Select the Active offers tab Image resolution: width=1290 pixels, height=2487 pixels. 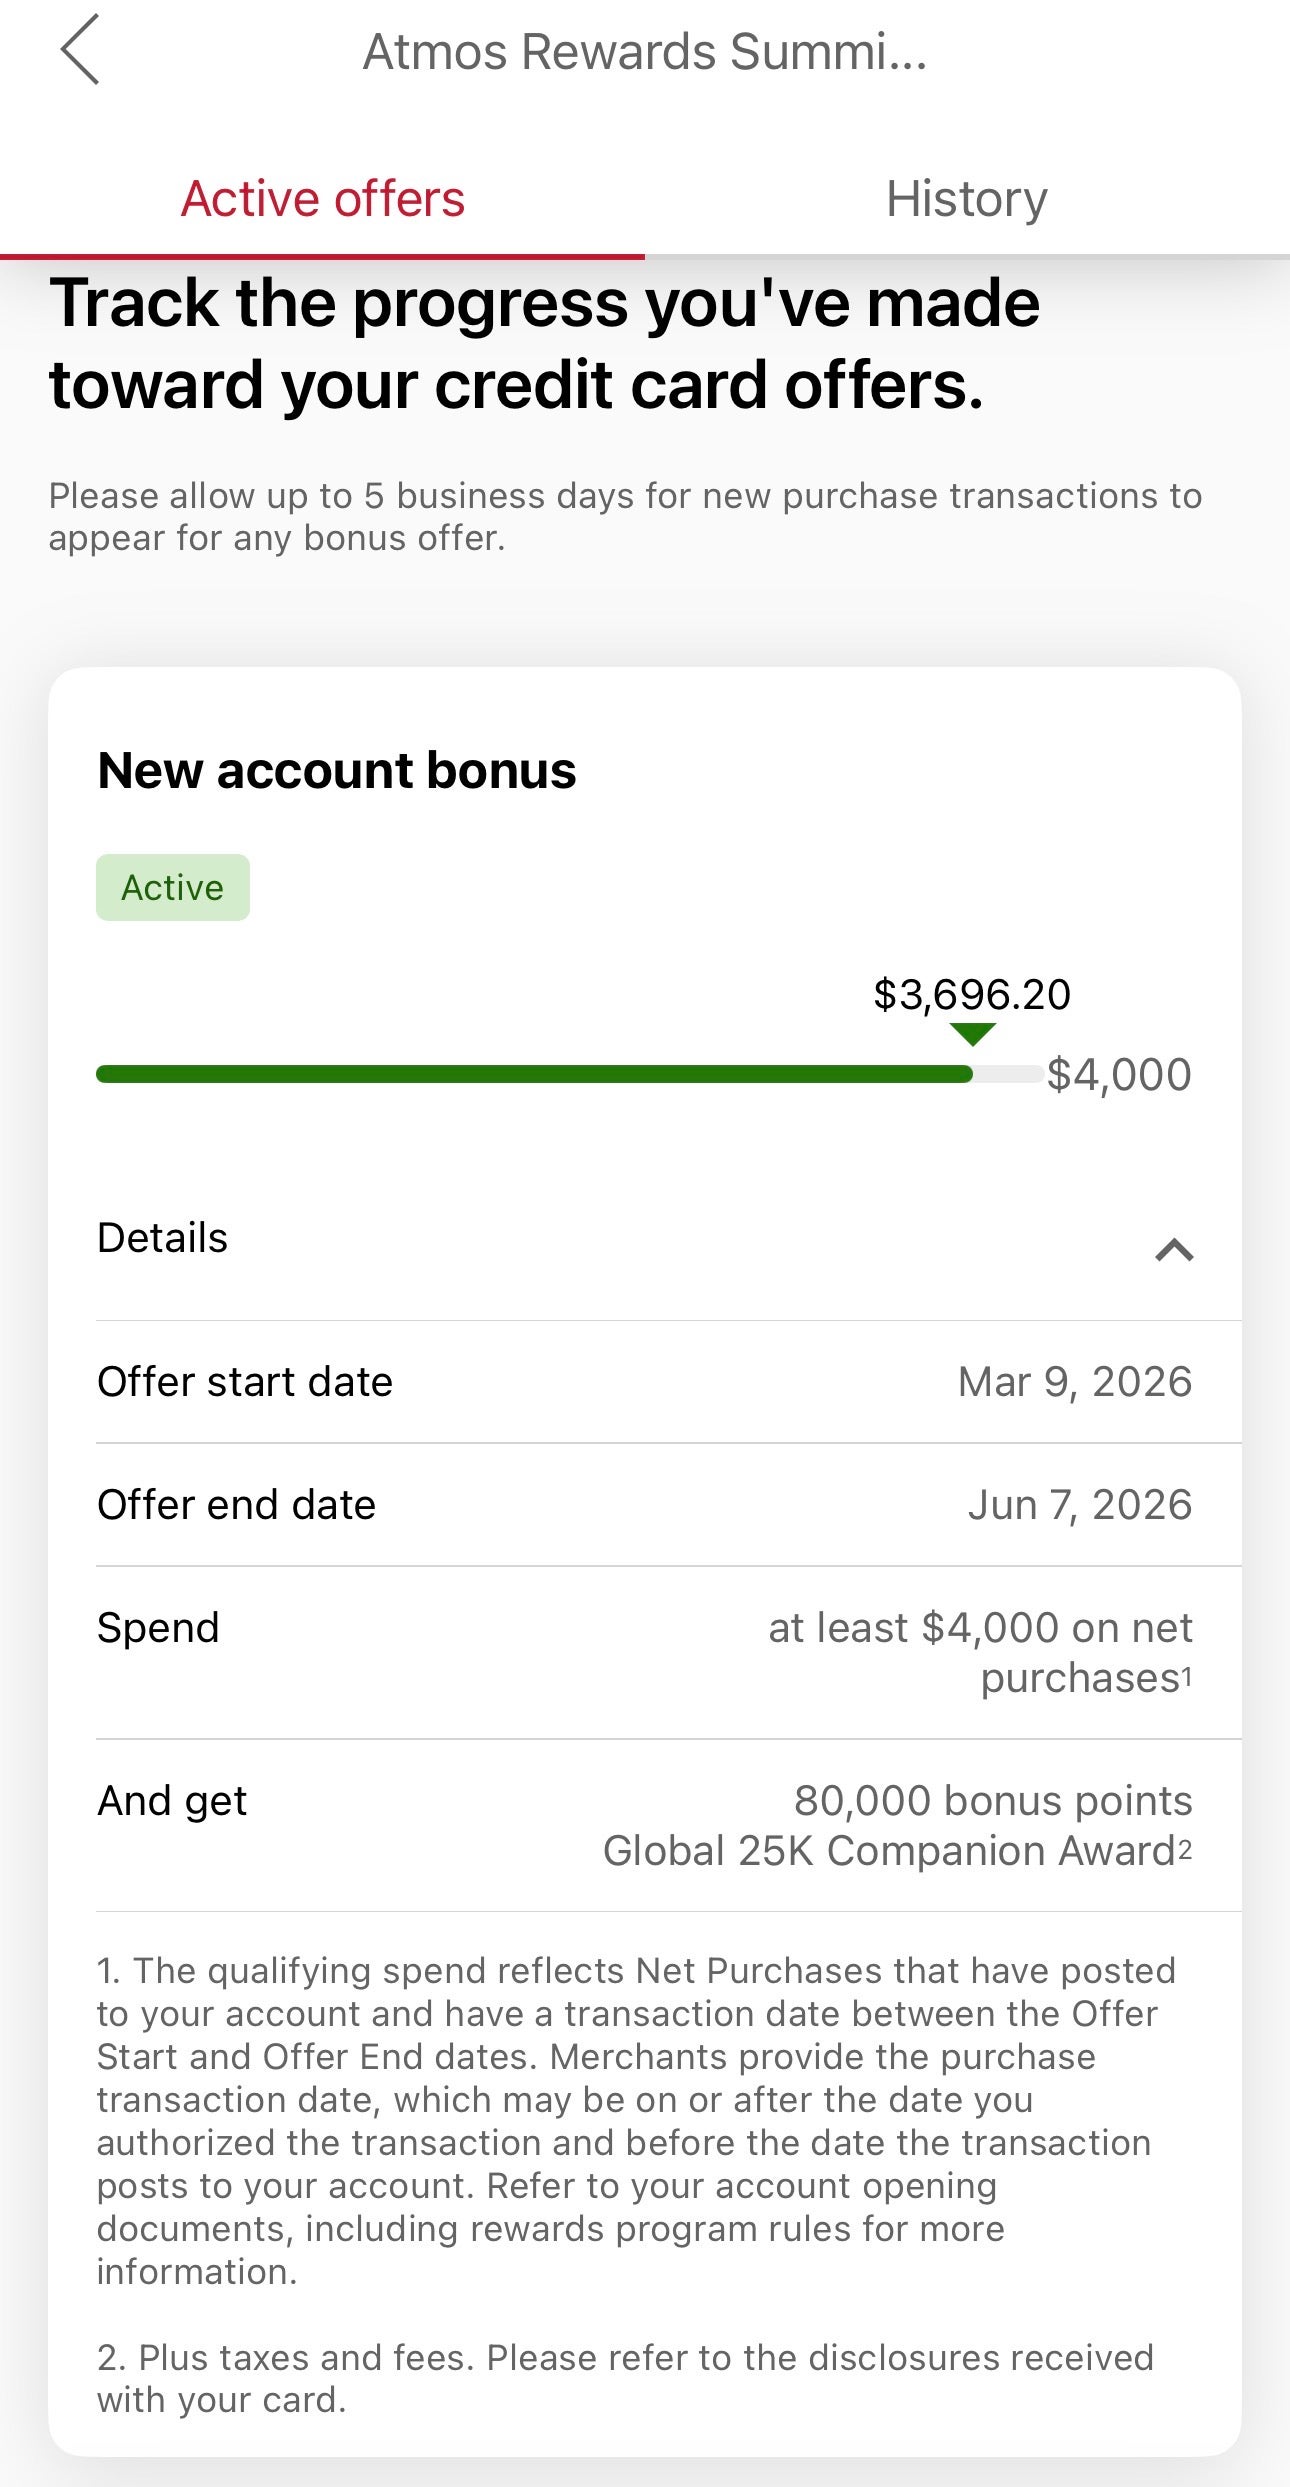click(323, 198)
